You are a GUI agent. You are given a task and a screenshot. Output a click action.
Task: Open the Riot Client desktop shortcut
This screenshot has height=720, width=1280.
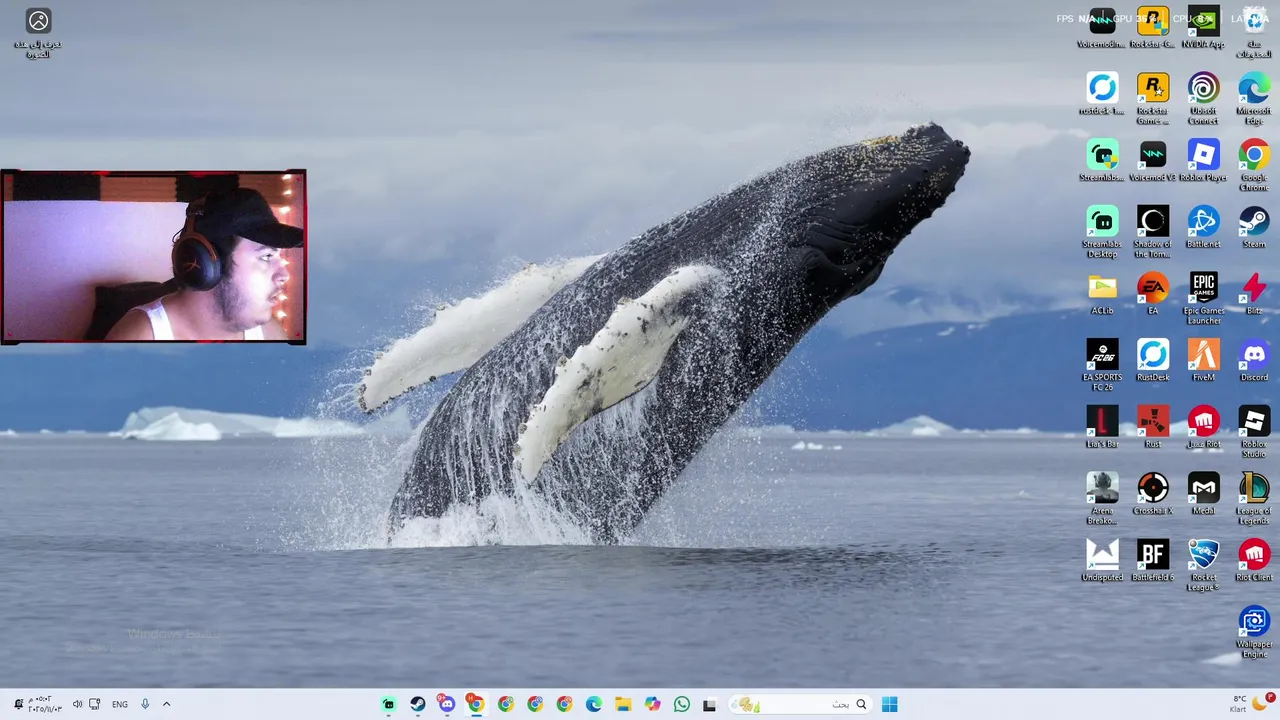click(x=1254, y=560)
